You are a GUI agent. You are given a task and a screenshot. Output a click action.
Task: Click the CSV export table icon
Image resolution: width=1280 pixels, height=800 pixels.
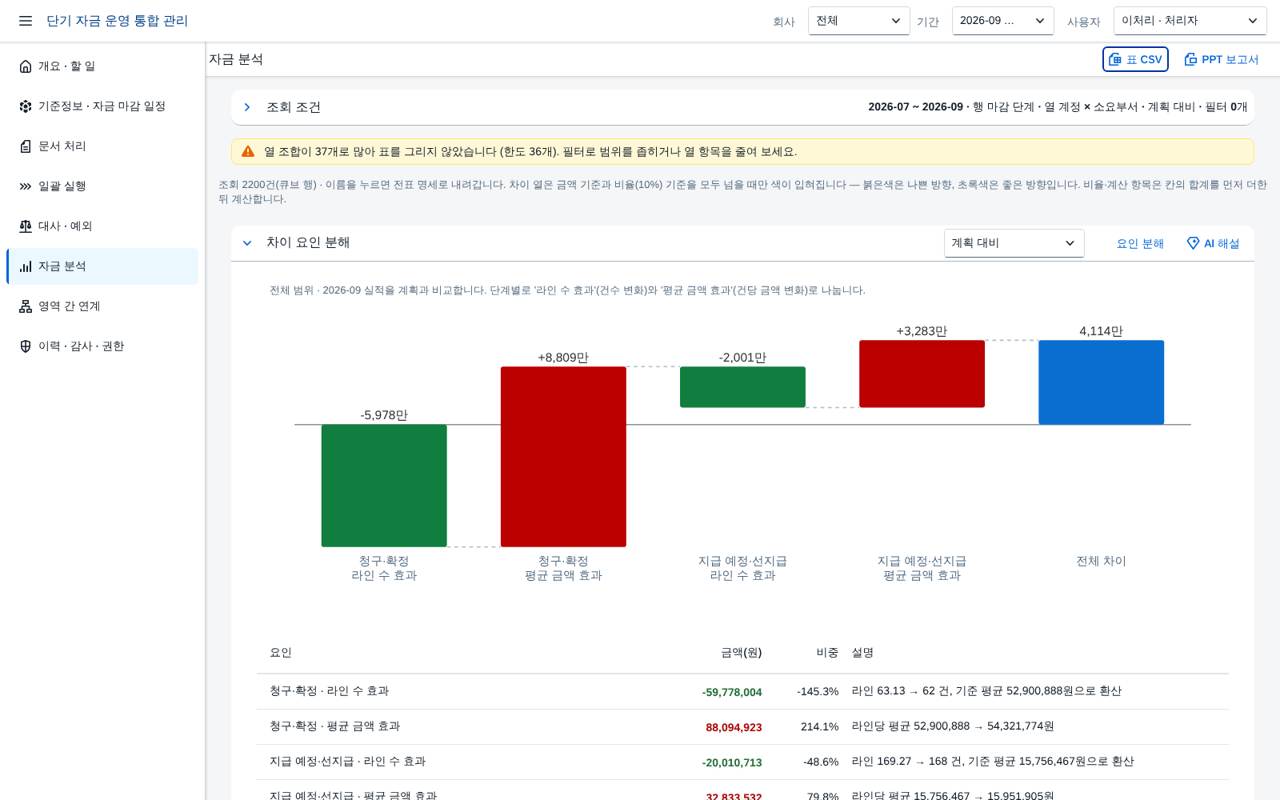coord(1115,59)
